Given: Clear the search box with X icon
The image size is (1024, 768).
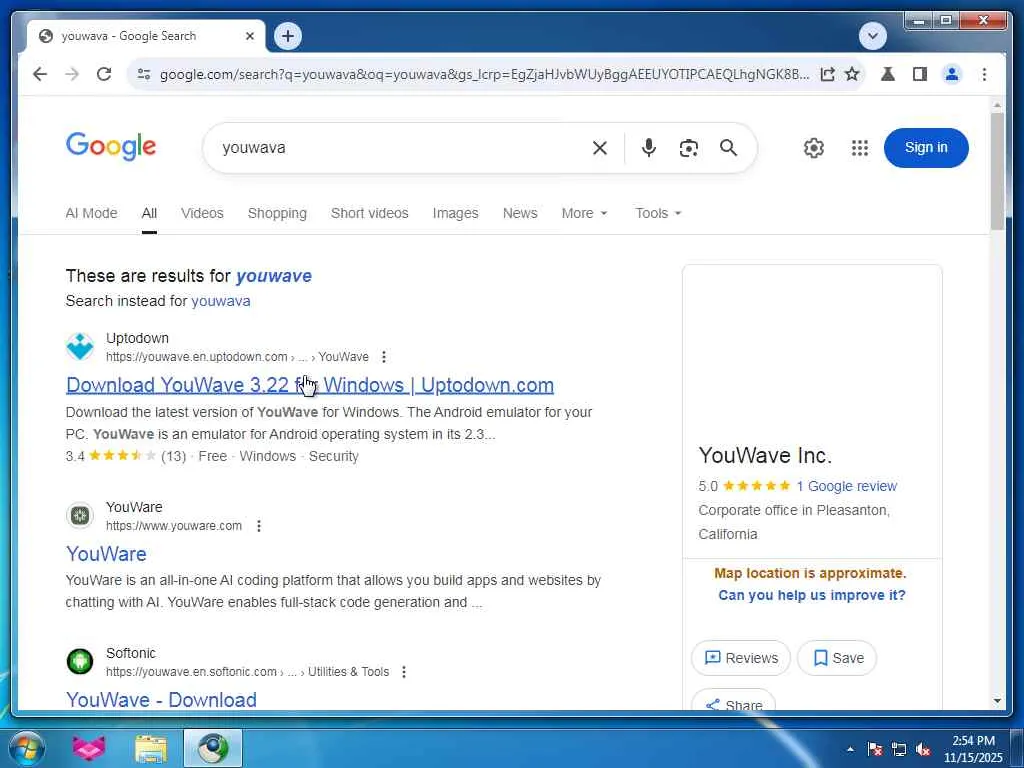Looking at the screenshot, I should coord(600,148).
